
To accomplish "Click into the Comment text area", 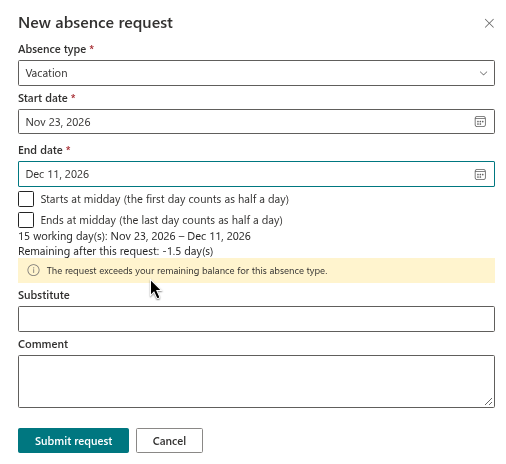I will 256,381.
